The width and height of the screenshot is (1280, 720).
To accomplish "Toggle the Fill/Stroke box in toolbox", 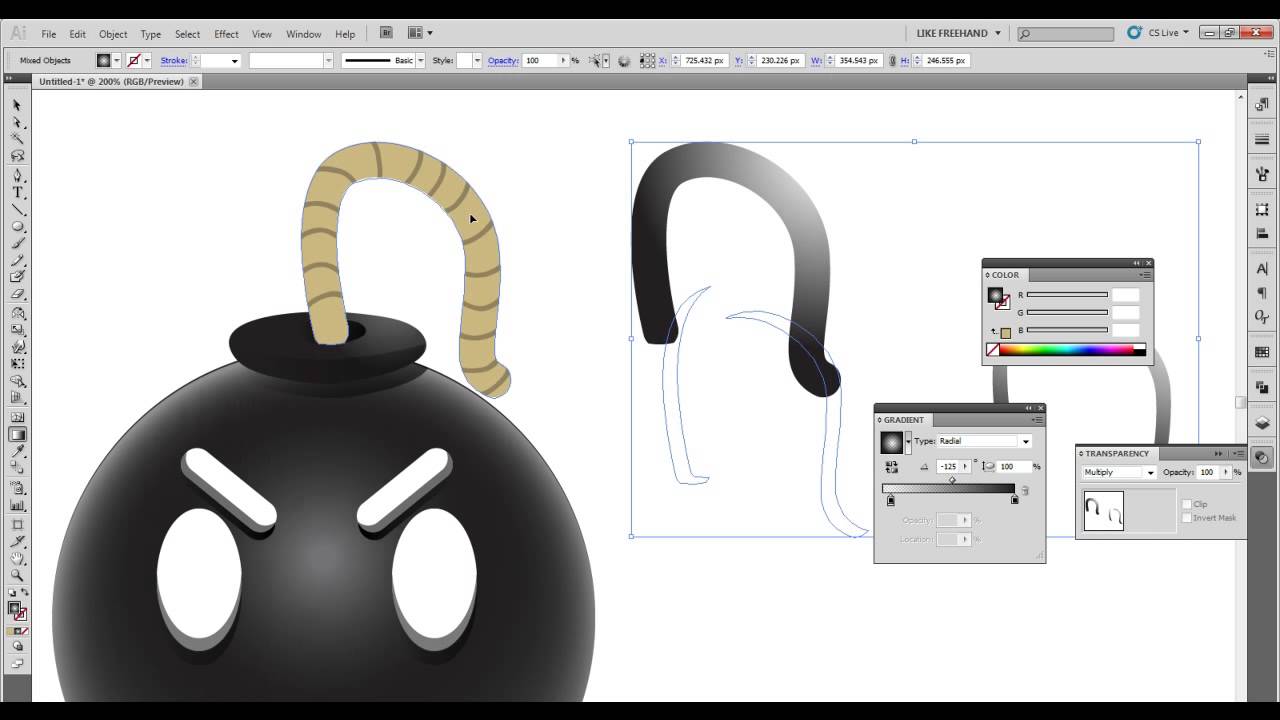I will point(17,609).
